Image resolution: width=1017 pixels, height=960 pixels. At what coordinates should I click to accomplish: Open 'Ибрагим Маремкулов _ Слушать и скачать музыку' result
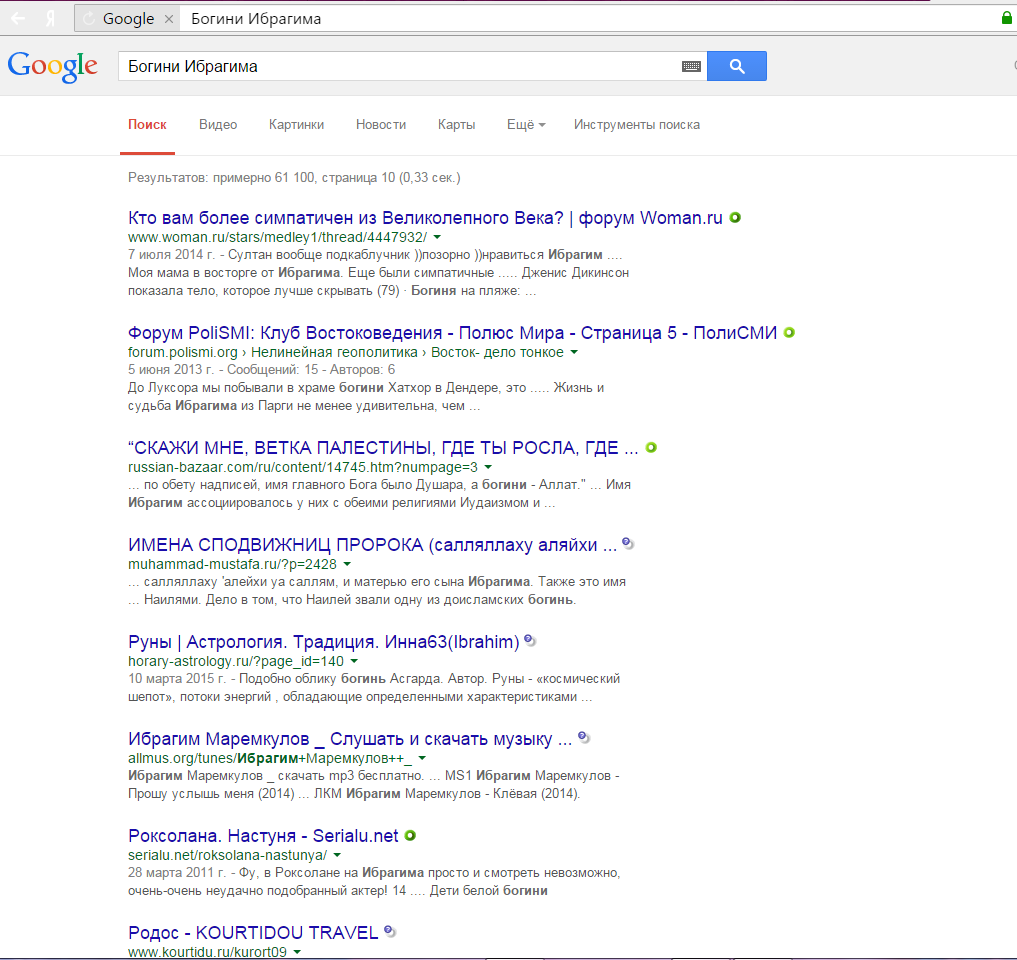(350, 739)
